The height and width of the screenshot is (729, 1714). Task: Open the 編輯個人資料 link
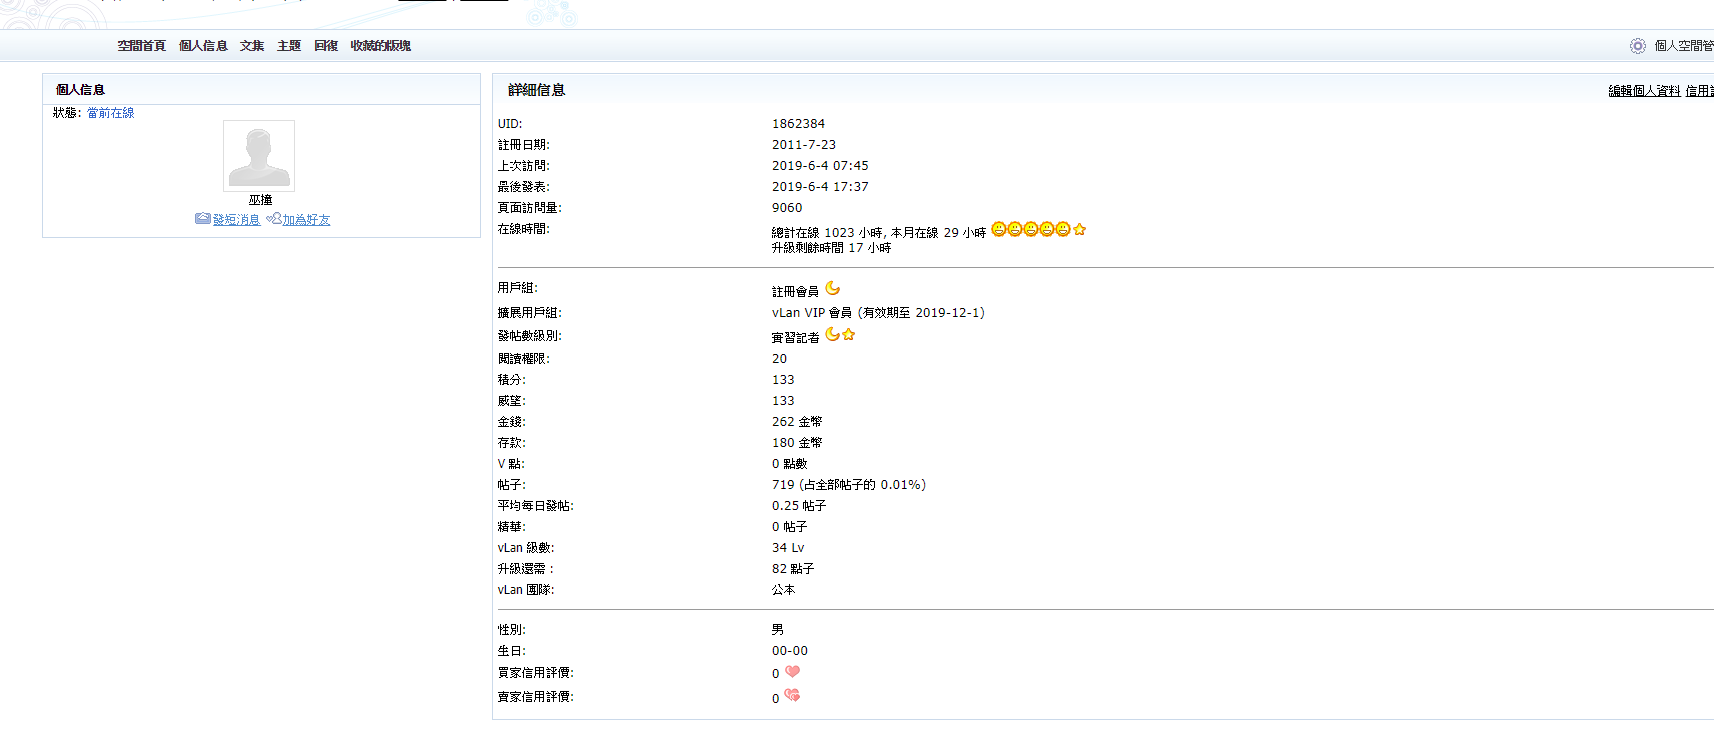click(1644, 91)
